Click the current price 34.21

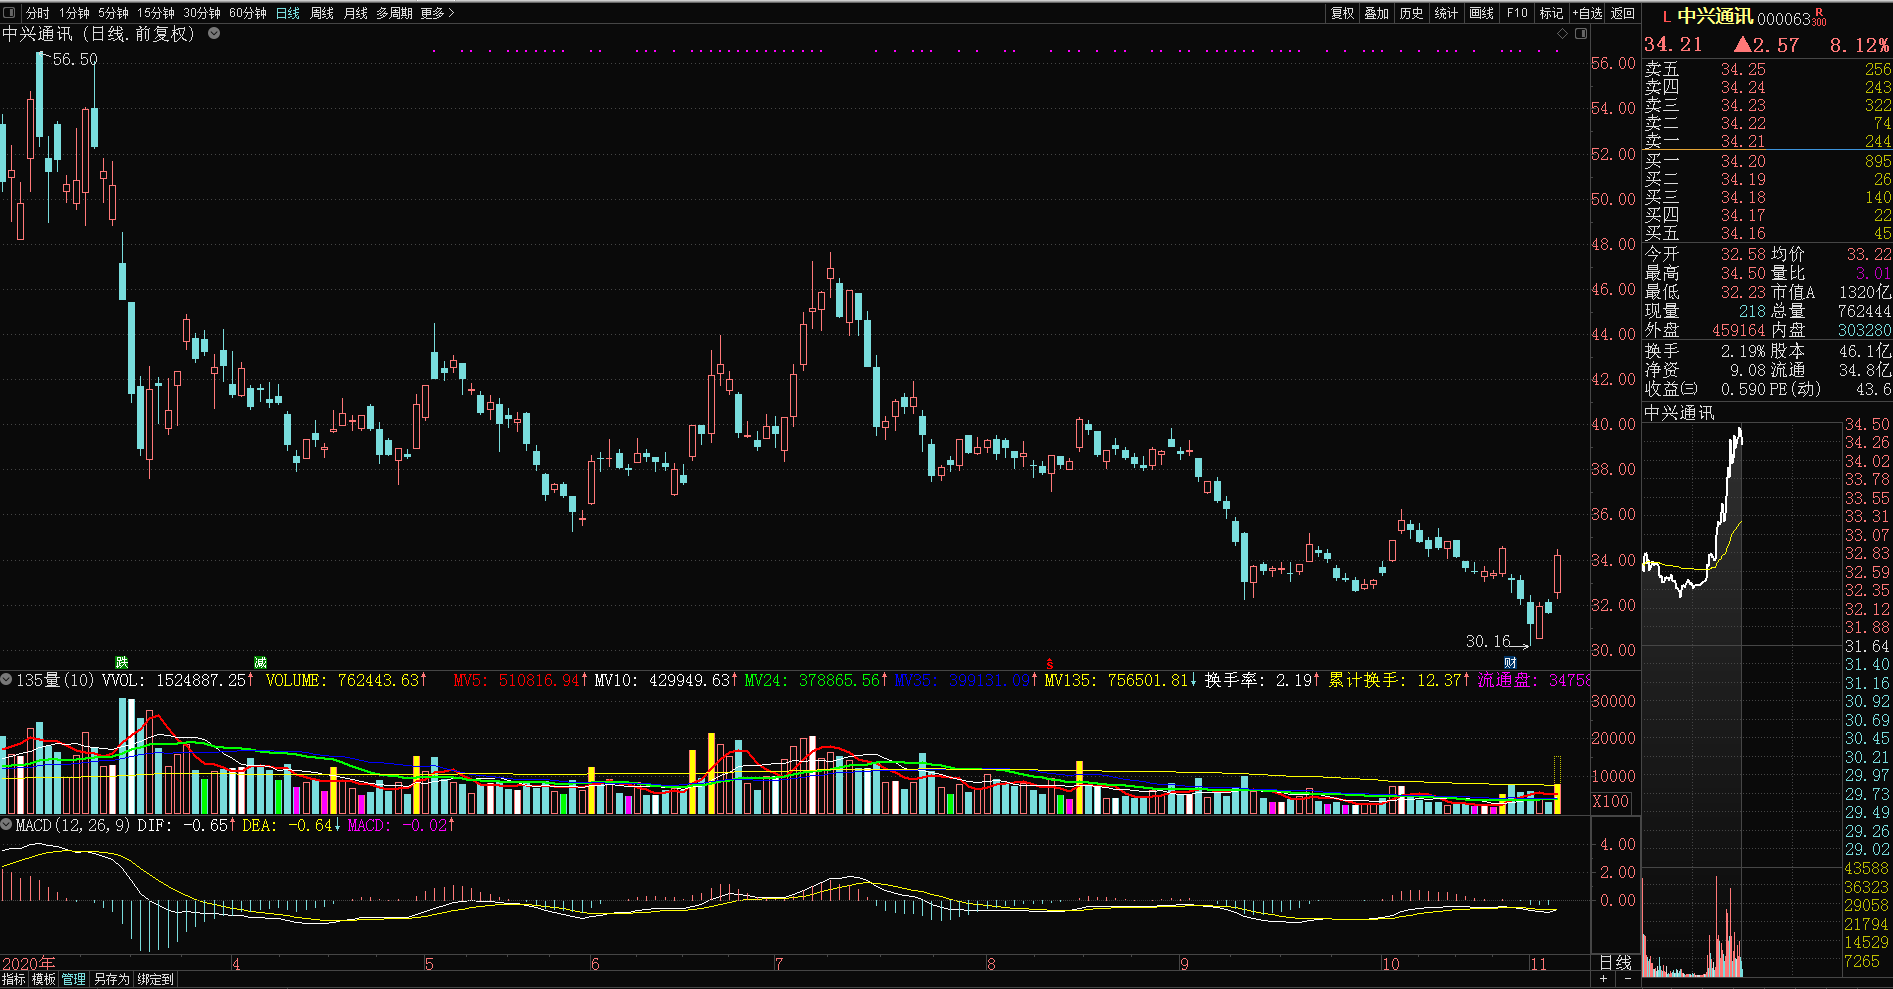point(1673,44)
